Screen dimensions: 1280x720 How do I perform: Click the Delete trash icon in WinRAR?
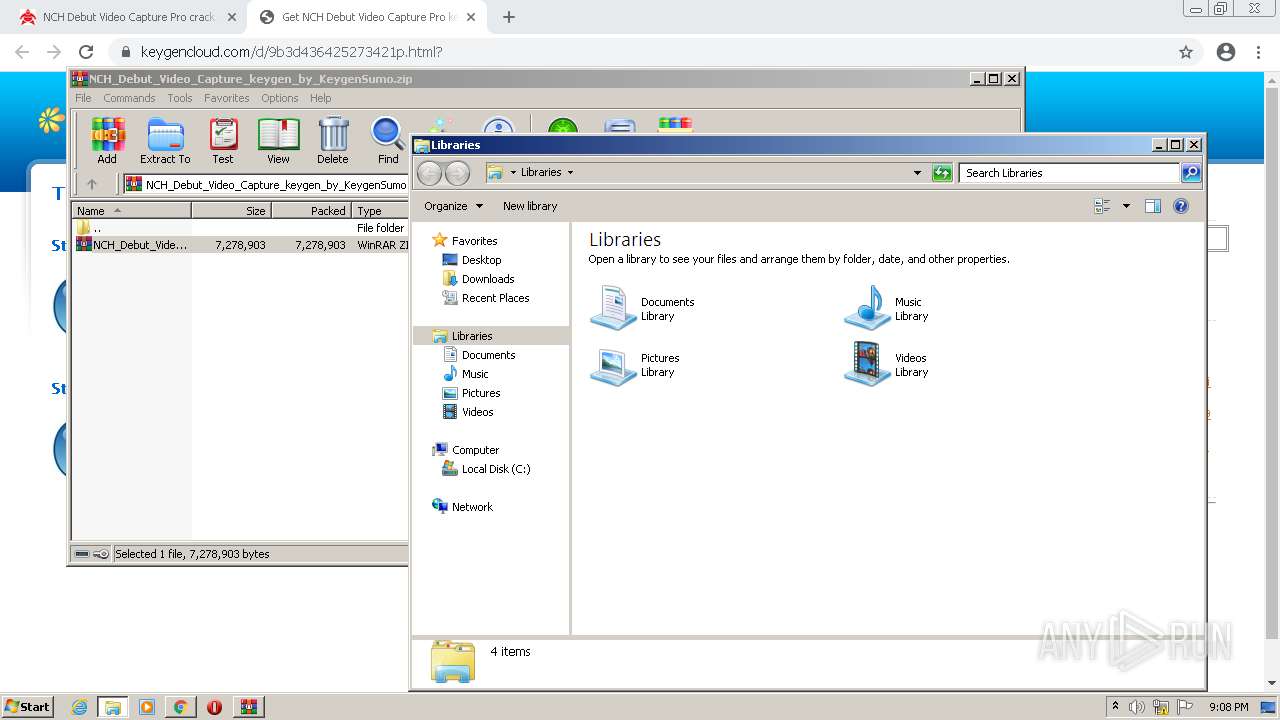tap(333, 140)
